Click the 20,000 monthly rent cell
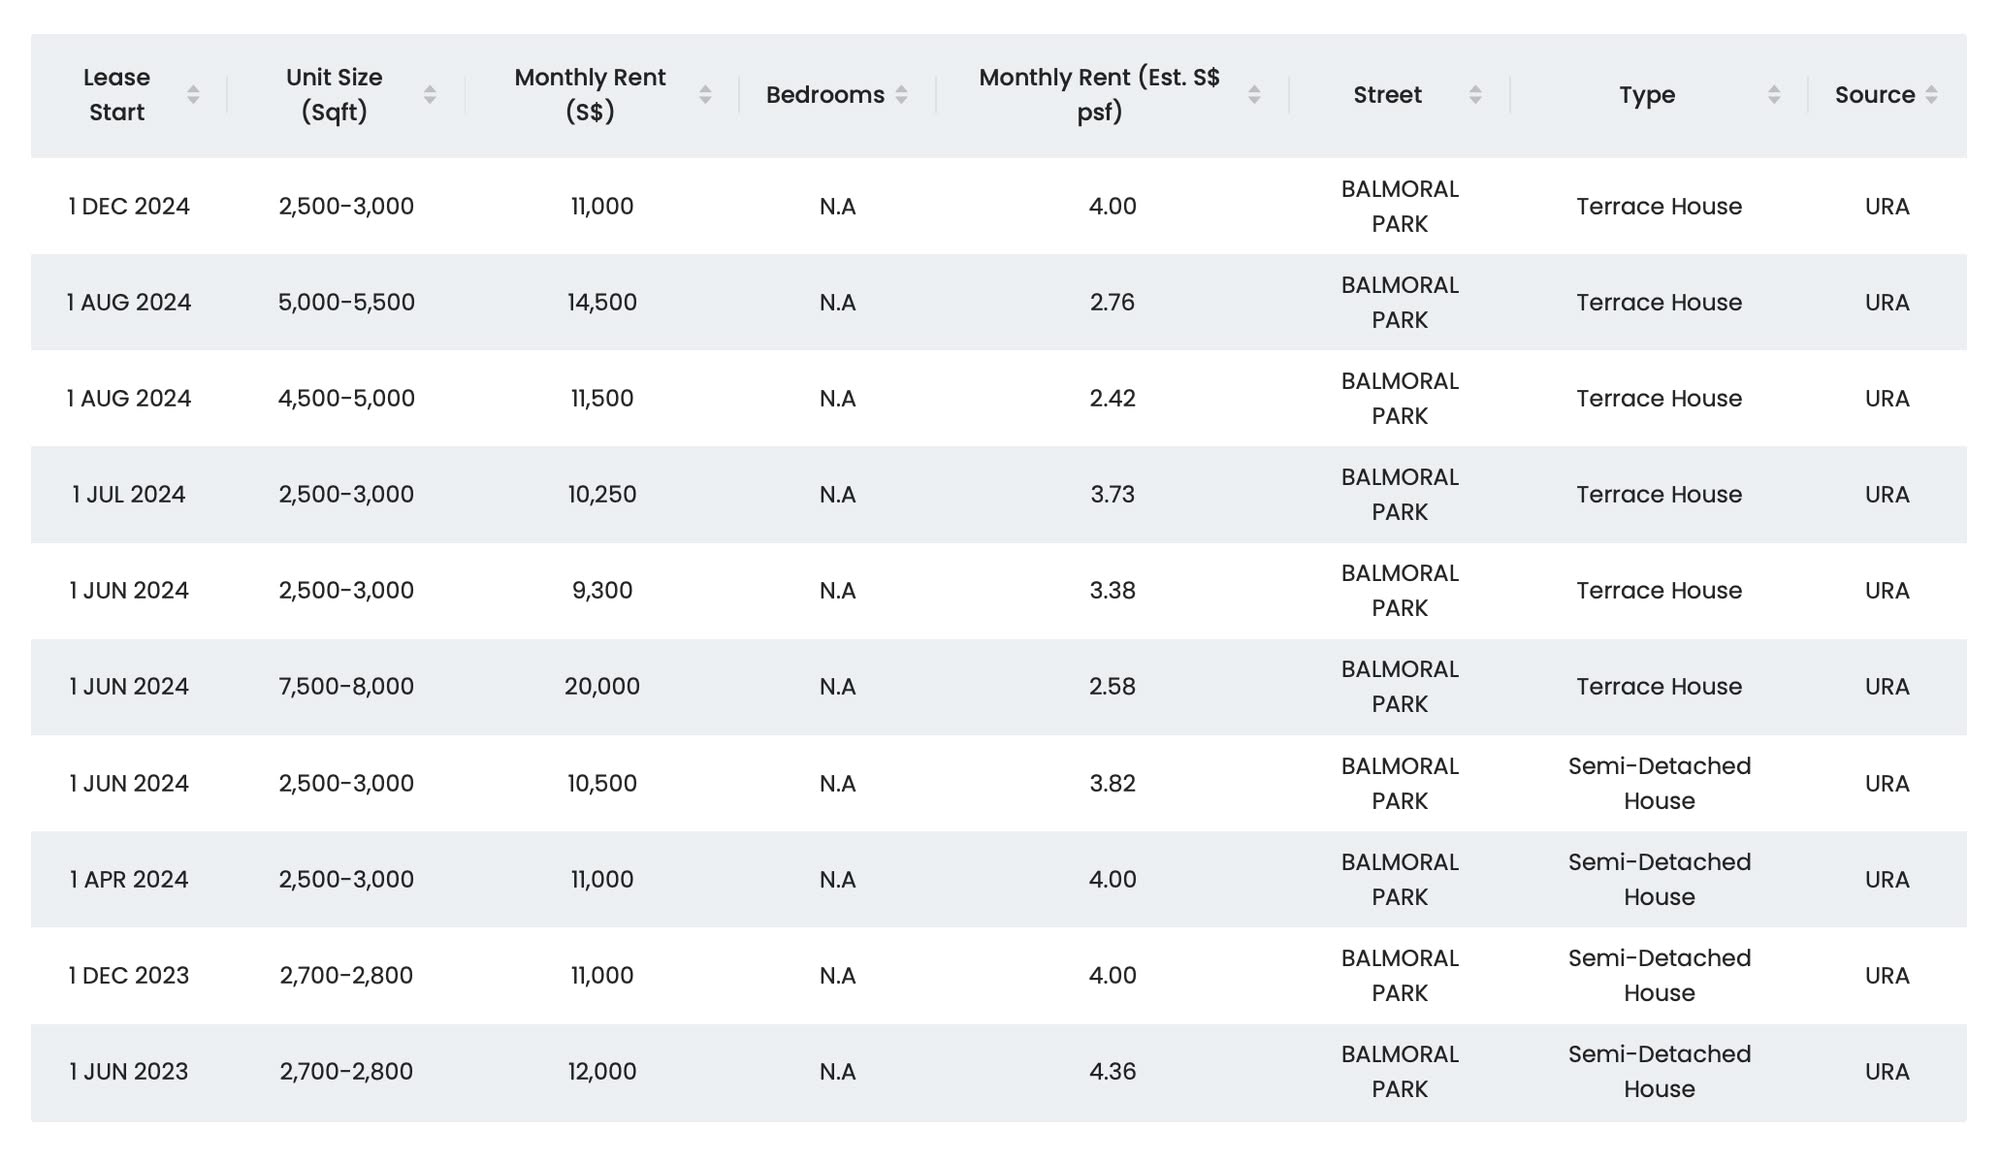 tap(602, 687)
